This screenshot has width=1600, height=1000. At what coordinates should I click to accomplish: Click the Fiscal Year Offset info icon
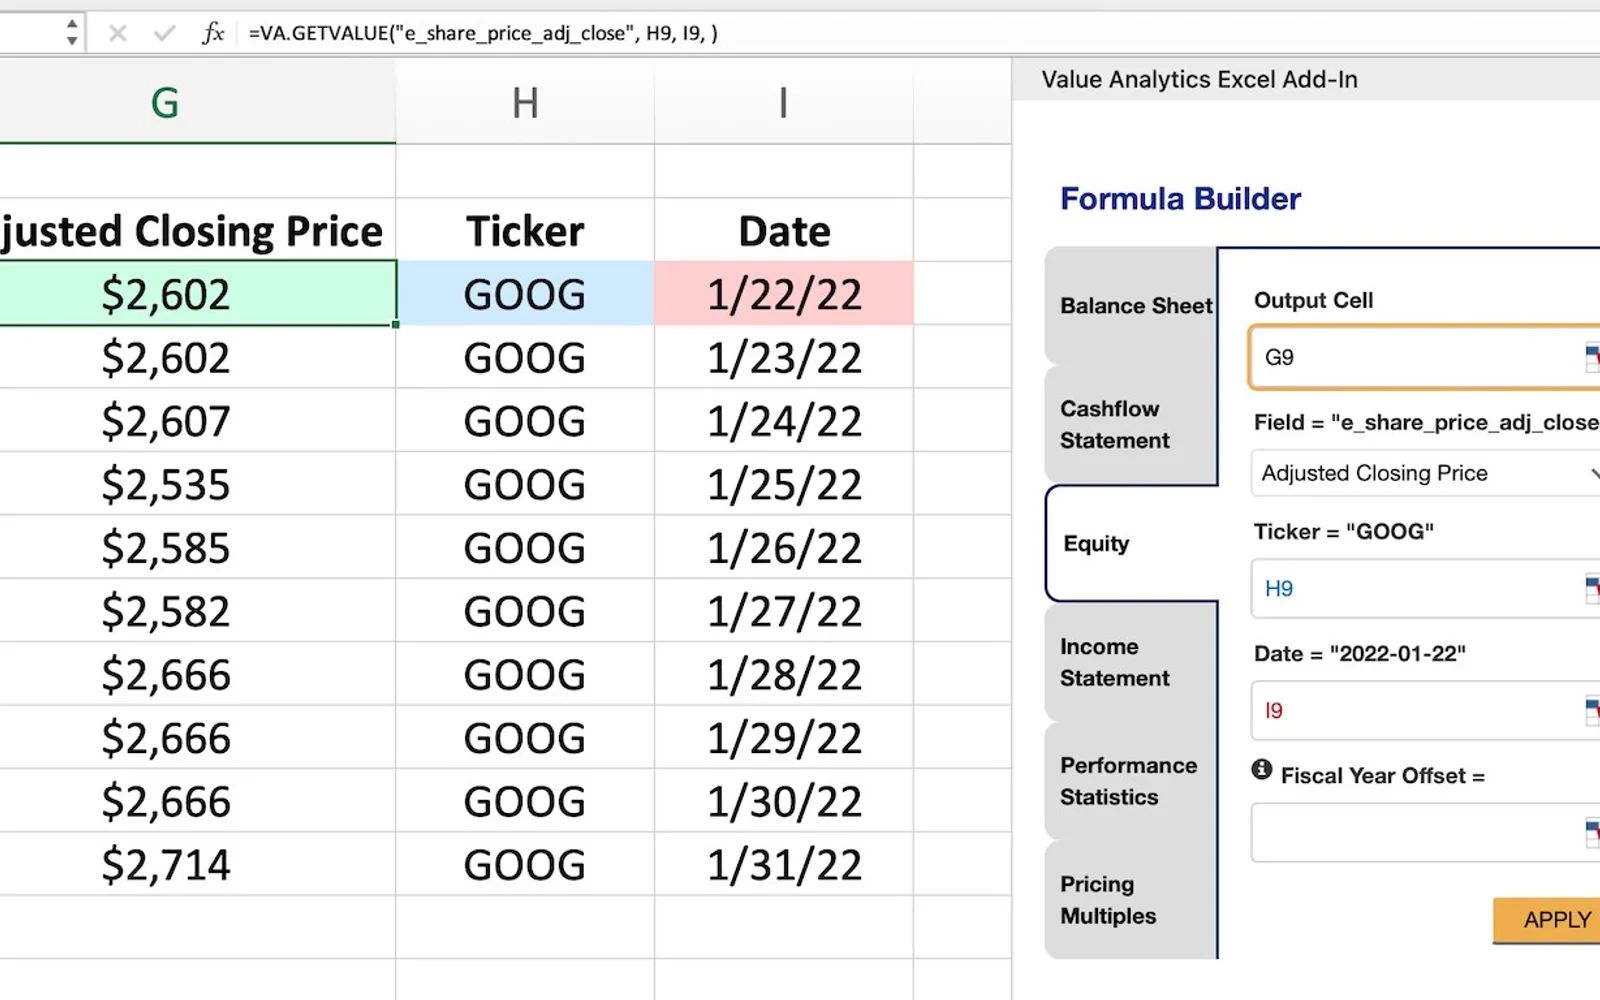click(x=1262, y=770)
